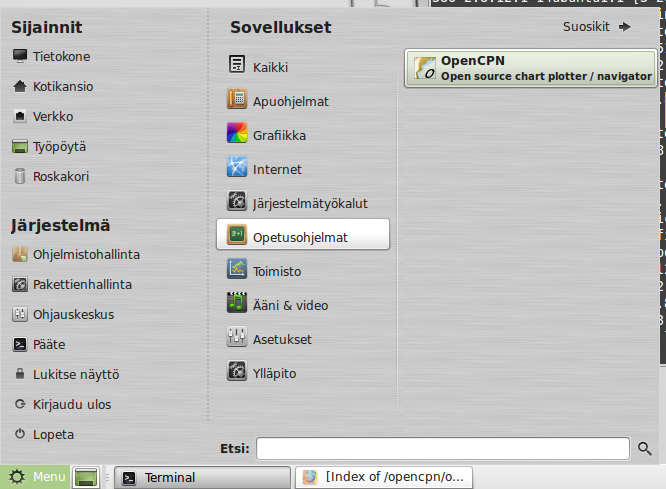This screenshot has height=489, width=666.
Task: Click the Kirjaudu ulos logout icon
Action: (20, 404)
